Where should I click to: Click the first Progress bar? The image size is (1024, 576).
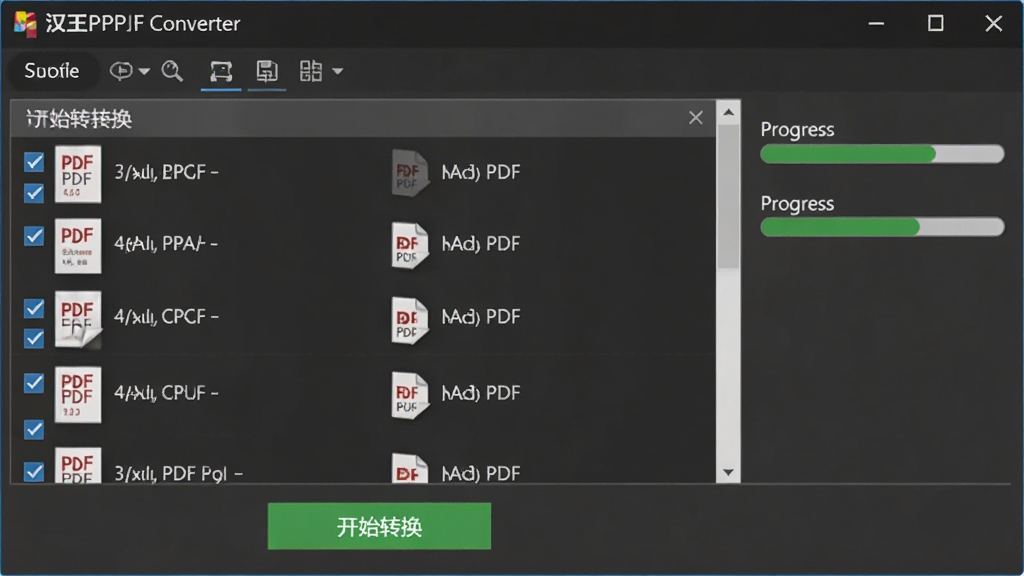[882, 154]
